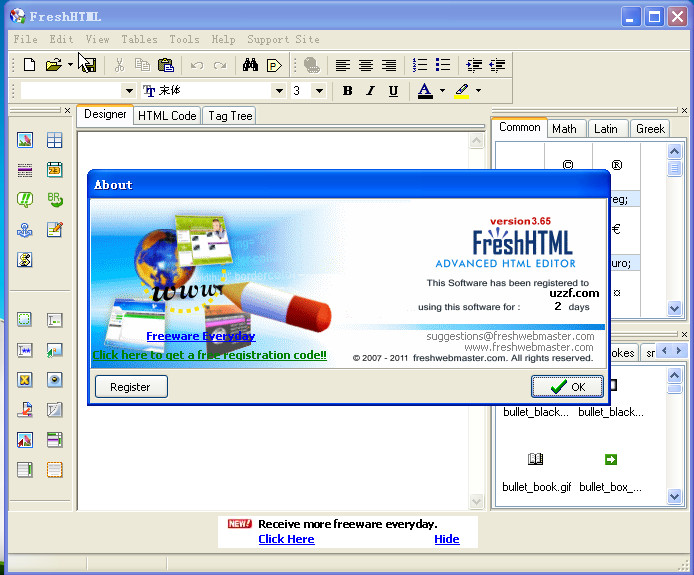
Task: Open the font color dropdown arrow
Action: tap(442, 91)
